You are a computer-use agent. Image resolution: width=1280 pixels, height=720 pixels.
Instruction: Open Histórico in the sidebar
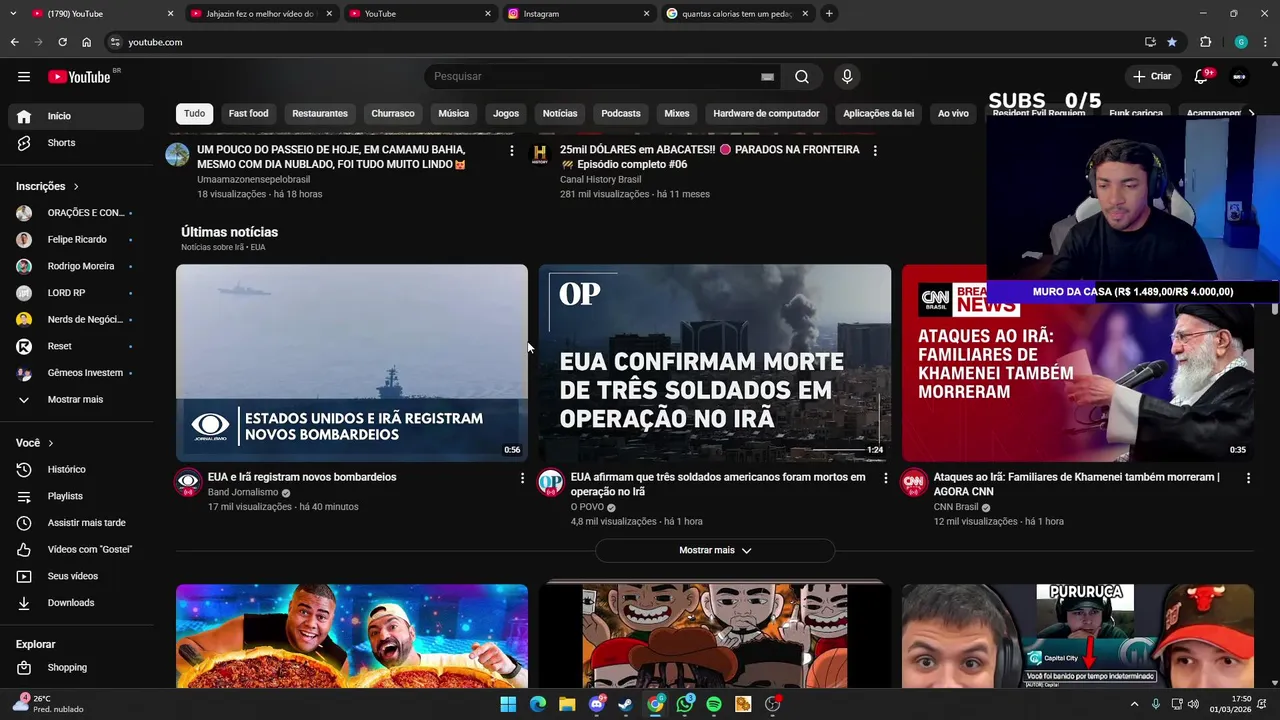coord(76,470)
